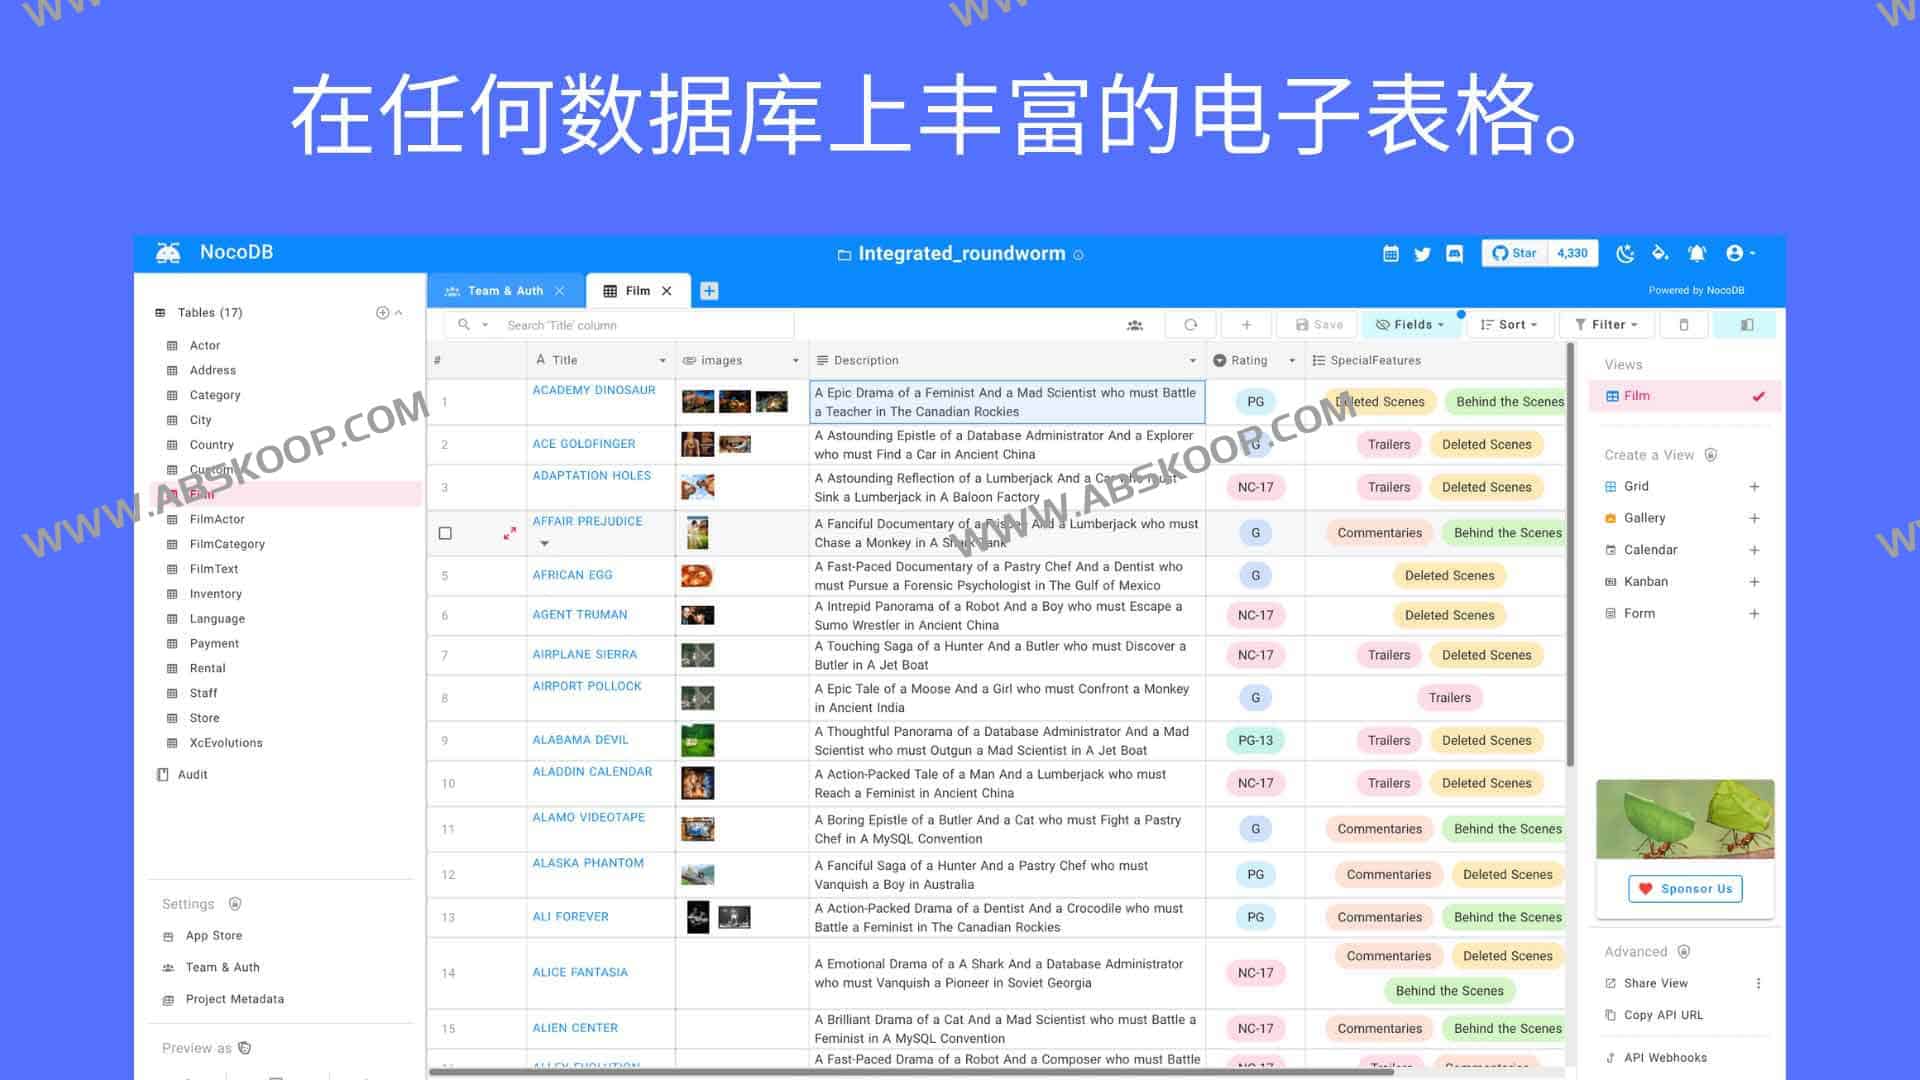Open the Title column header dropdown
Image resolution: width=1920 pixels, height=1080 pixels.
tap(661, 360)
